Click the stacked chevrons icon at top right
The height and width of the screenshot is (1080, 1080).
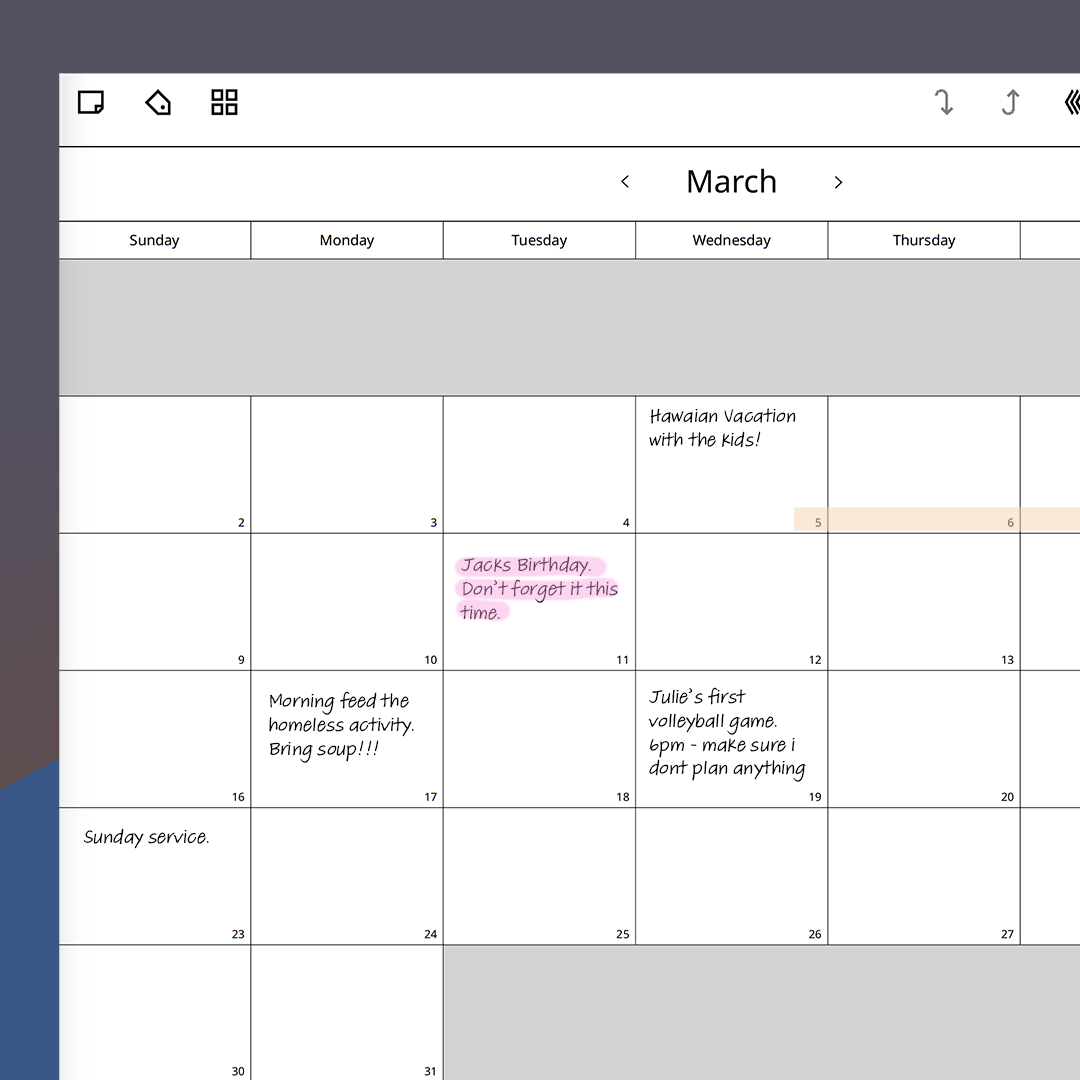point(1070,102)
